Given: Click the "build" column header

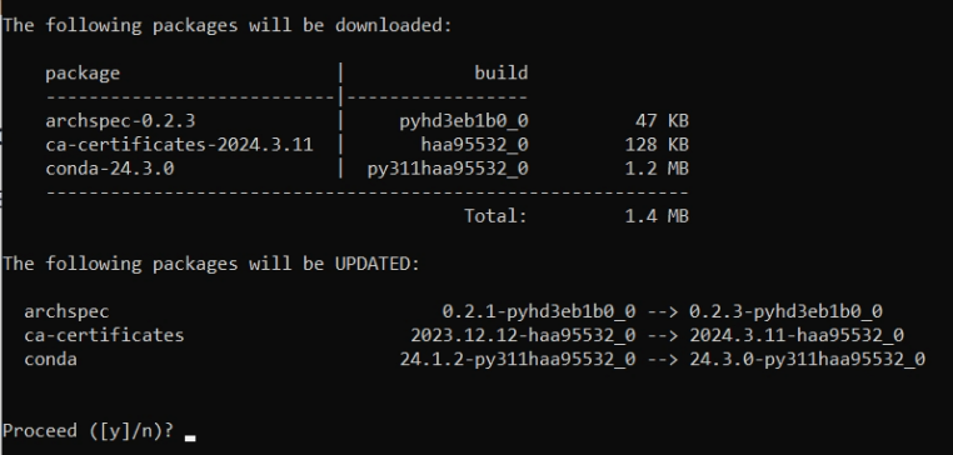Looking at the screenshot, I should point(501,73).
